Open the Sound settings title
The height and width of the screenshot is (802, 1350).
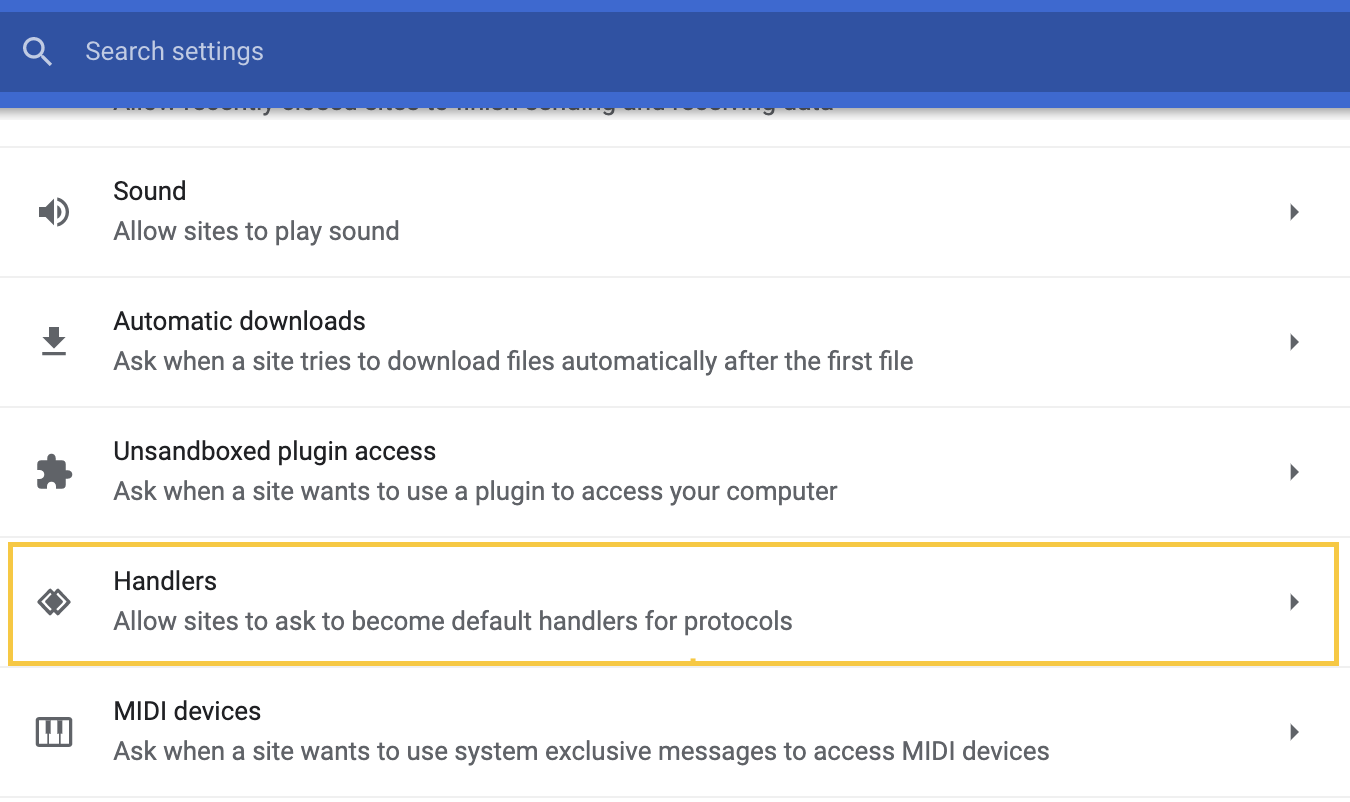click(150, 191)
